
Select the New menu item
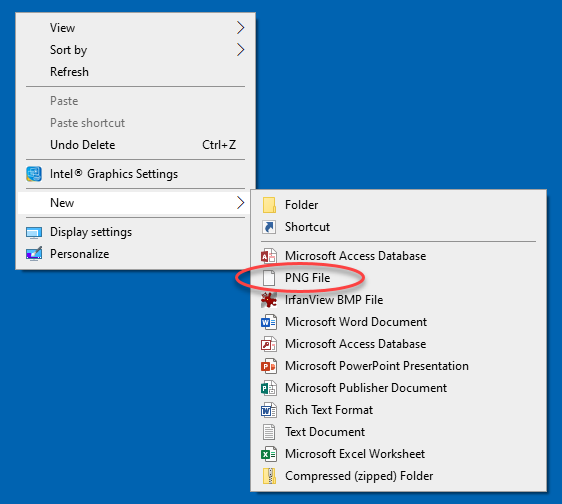135,203
